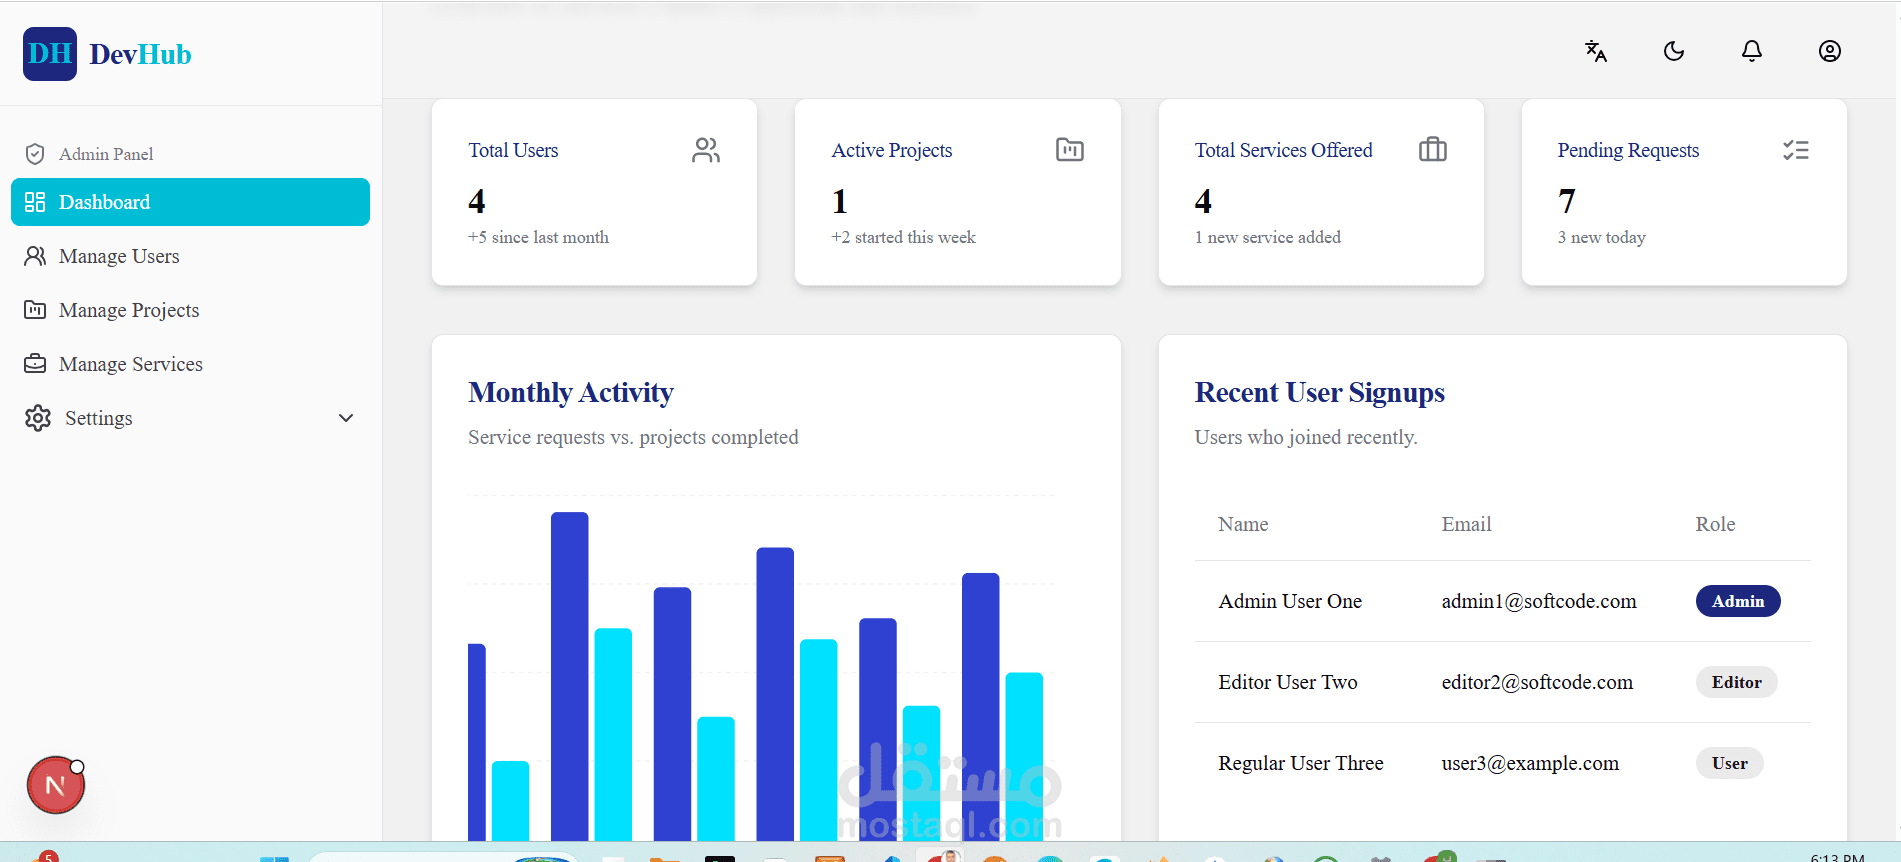Click checklist icon on Pending Requests card

[1796, 150]
